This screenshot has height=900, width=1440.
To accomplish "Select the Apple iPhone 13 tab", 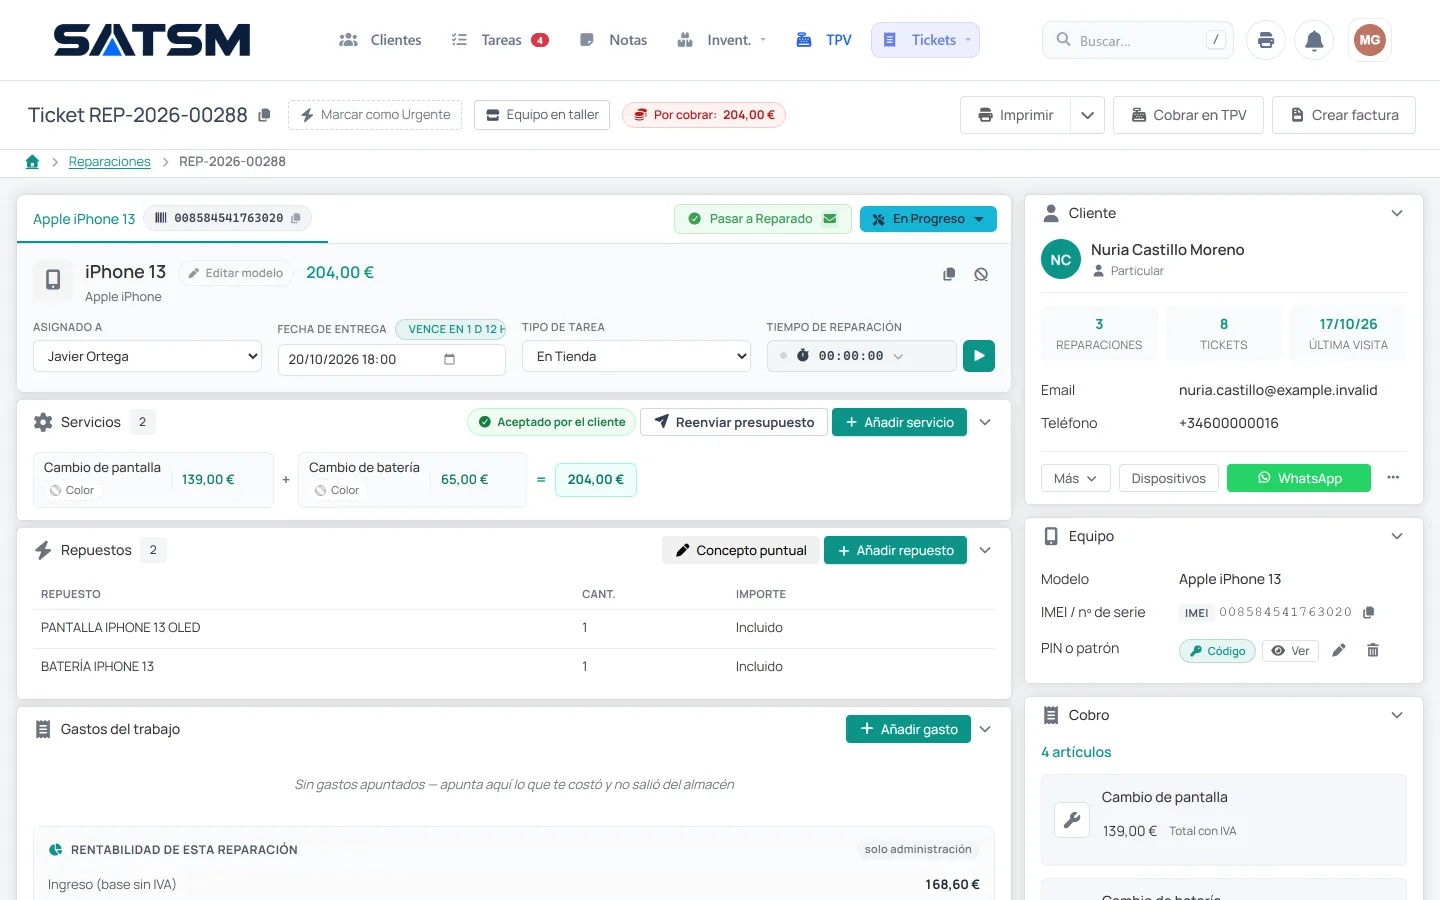I will coord(84,219).
